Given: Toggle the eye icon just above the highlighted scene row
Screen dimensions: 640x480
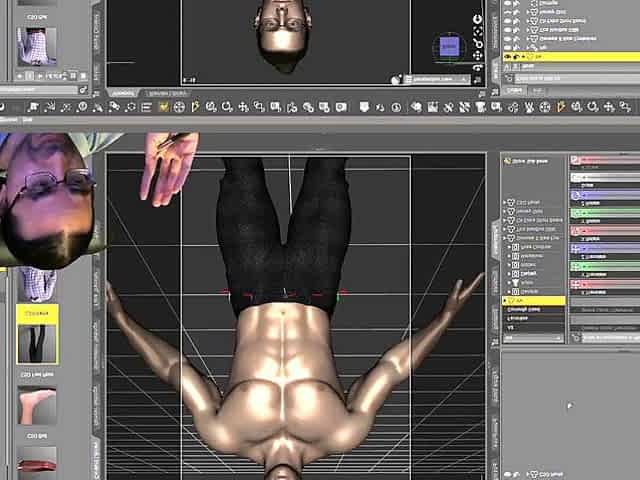Looking at the screenshot, I should pyautogui.click(x=508, y=46).
